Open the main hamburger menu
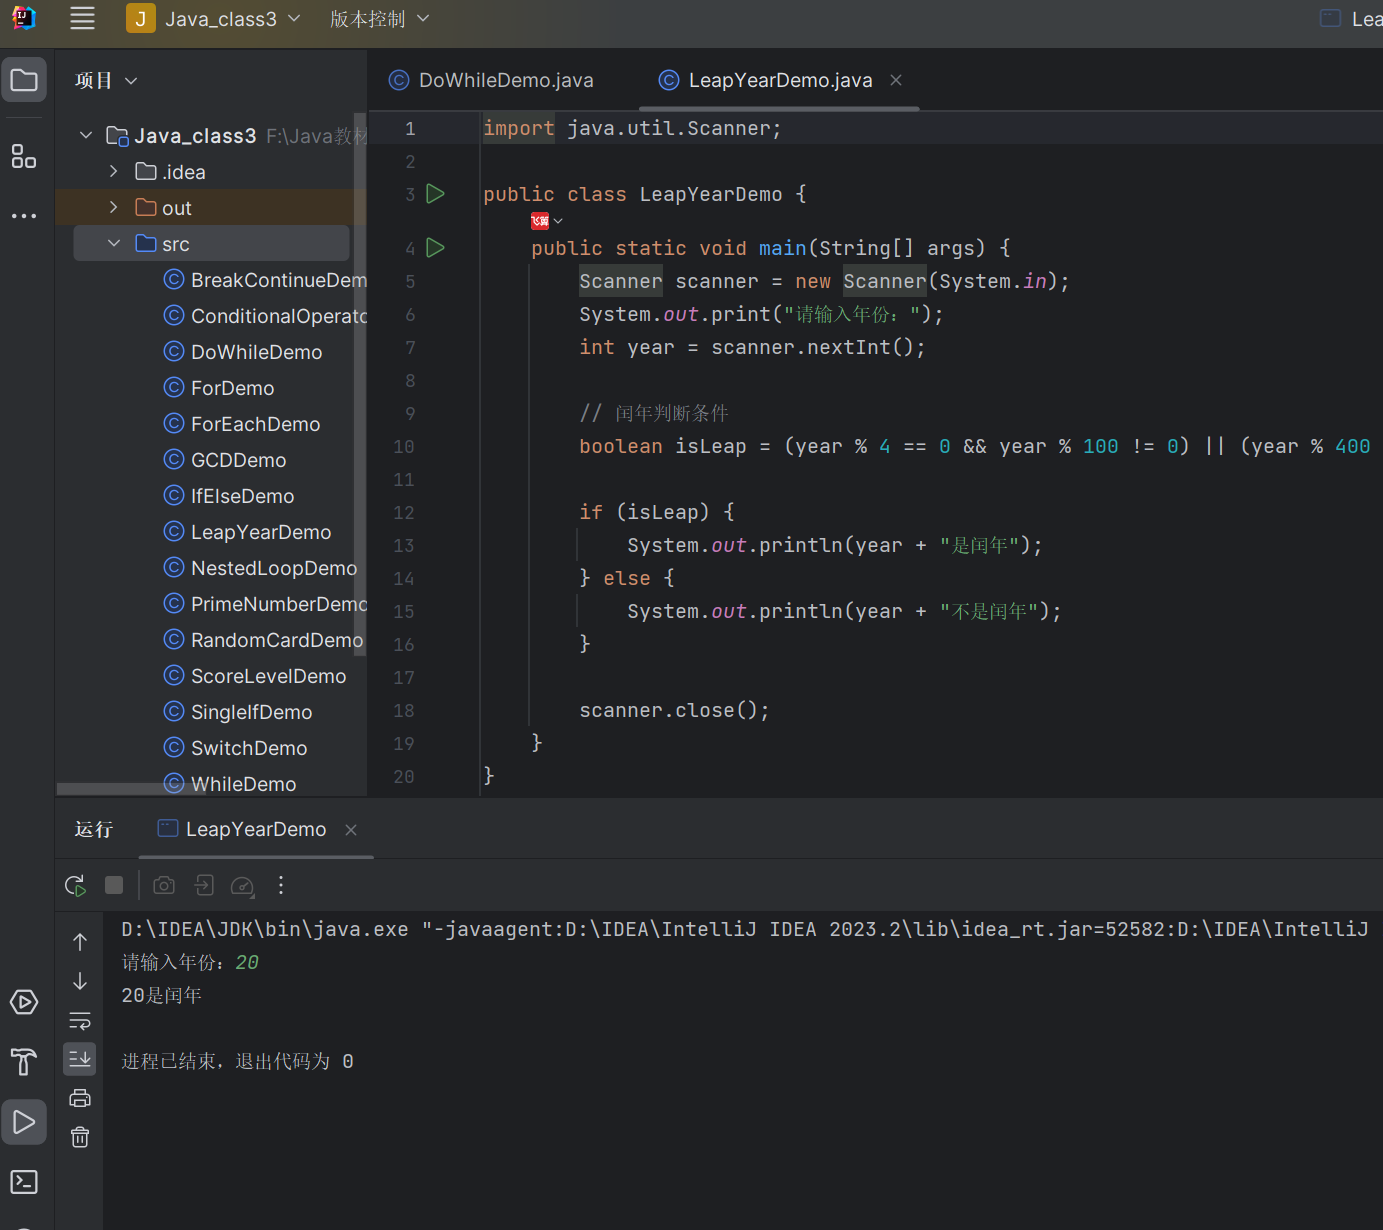The image size is (1383, 1230). pyautogui.click(x=82, y=19)
